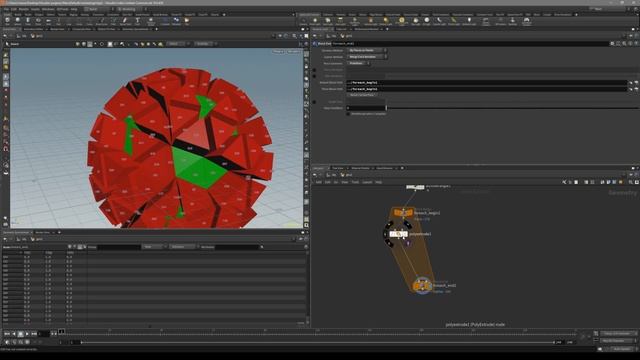Select the File shelf tool
The image size is (640, 360).
187,21
